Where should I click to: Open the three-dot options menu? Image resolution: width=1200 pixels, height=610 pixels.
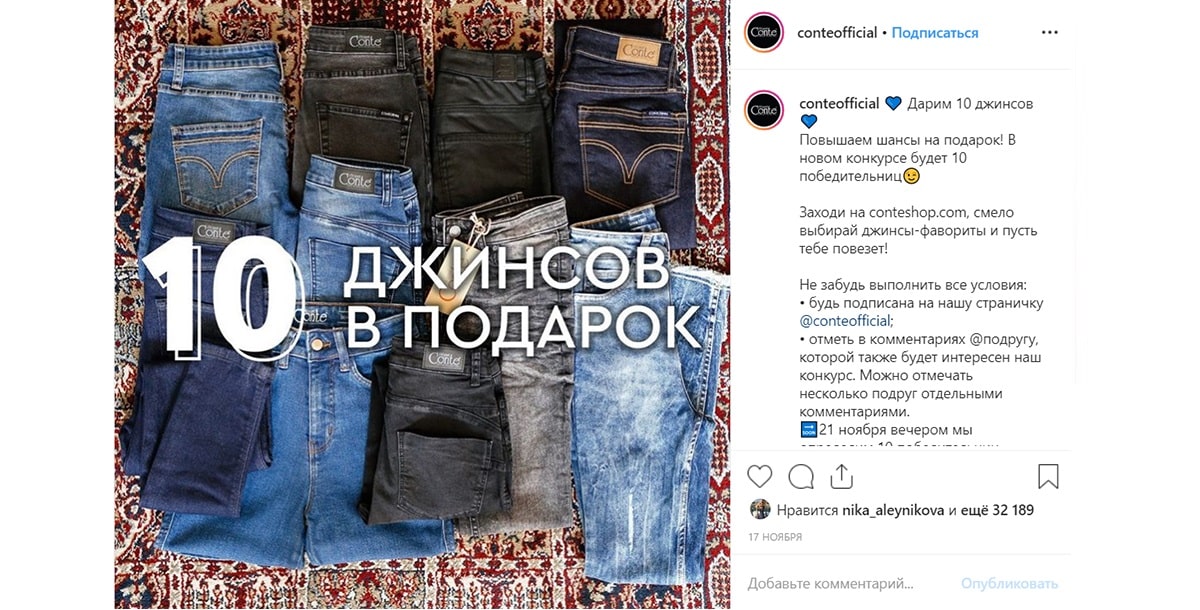point(1049,33)
